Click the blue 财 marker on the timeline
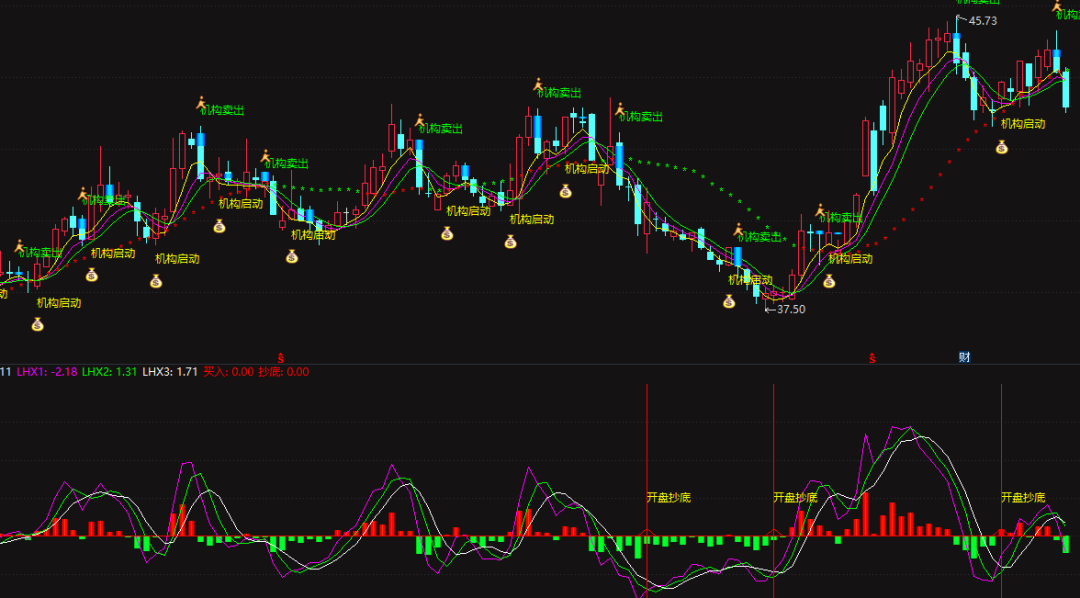Viewport: 1080px width, 598px height. tap(964, 357)
